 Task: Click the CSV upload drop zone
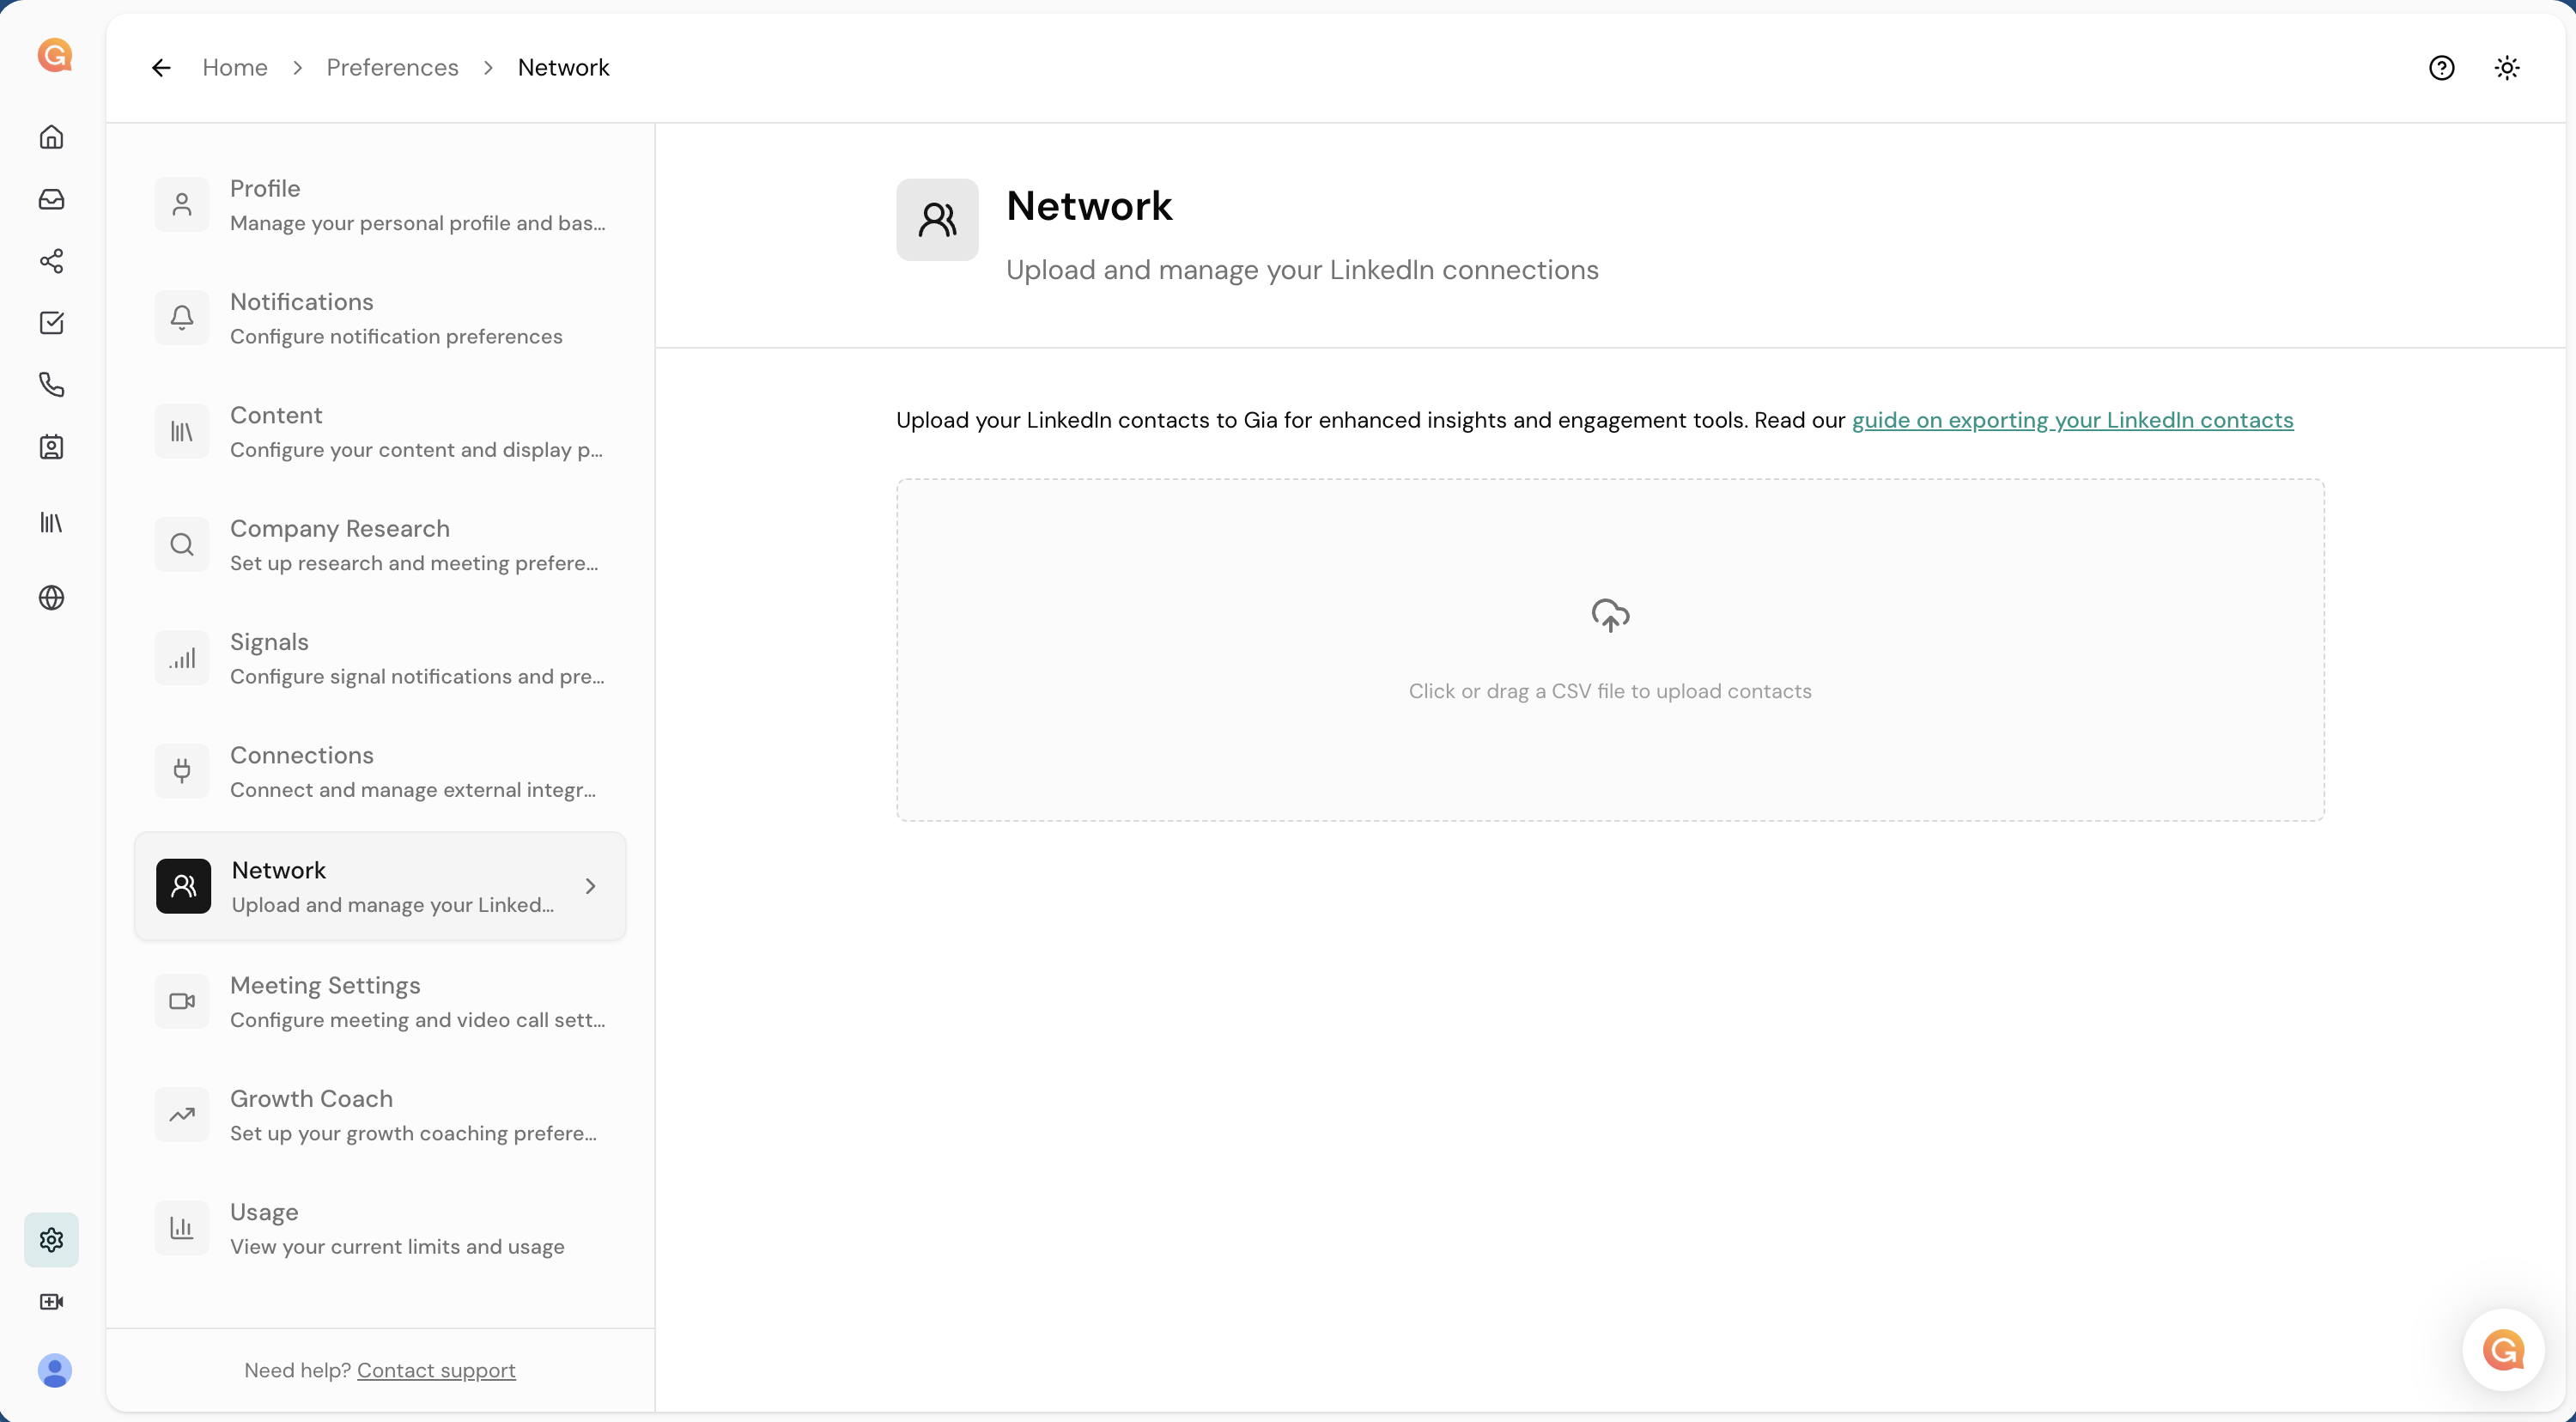click(1609, 650)
